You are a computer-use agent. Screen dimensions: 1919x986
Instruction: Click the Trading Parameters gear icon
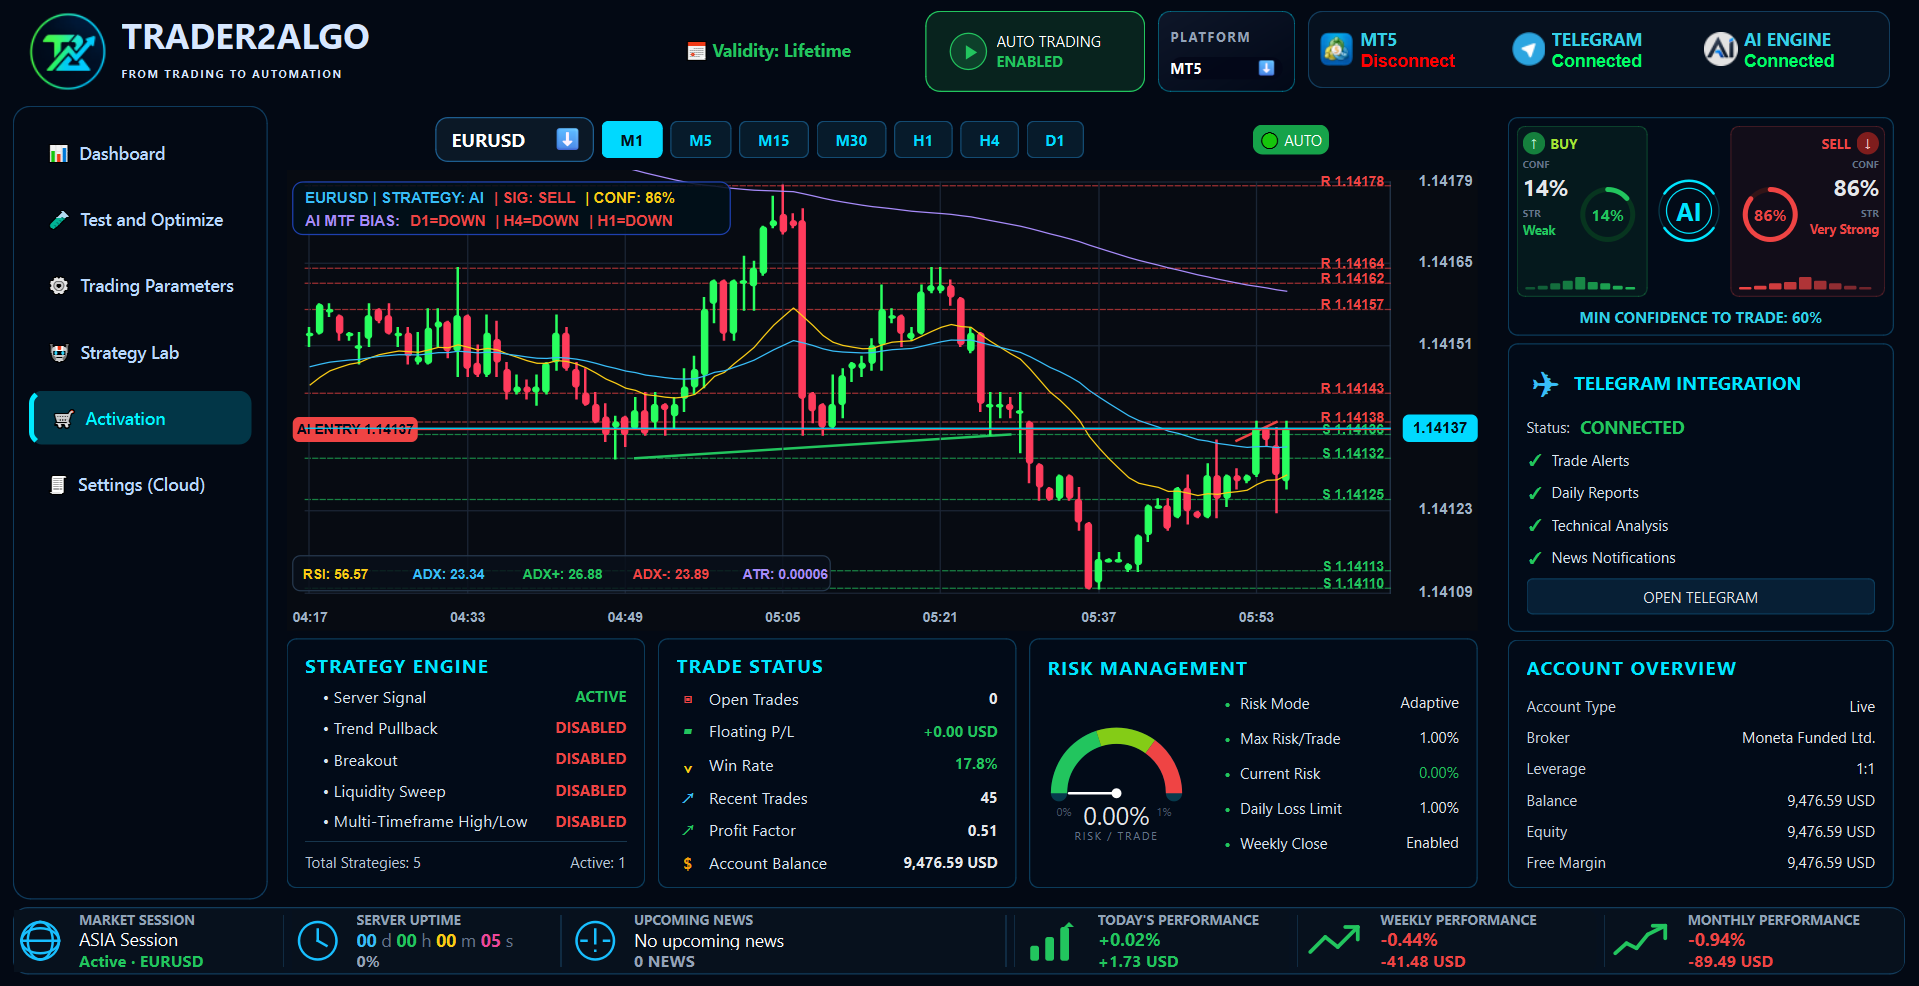(59, 286)
